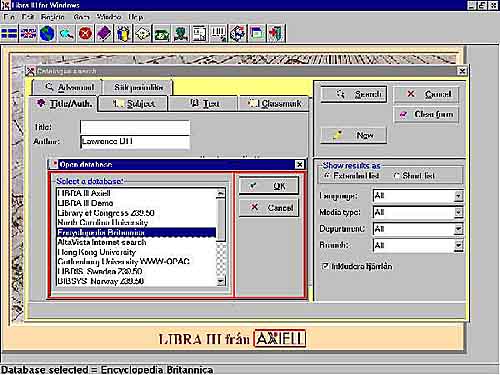Confirm database with OK button
The height and width of the screenshot is (375, 500).
269,186
